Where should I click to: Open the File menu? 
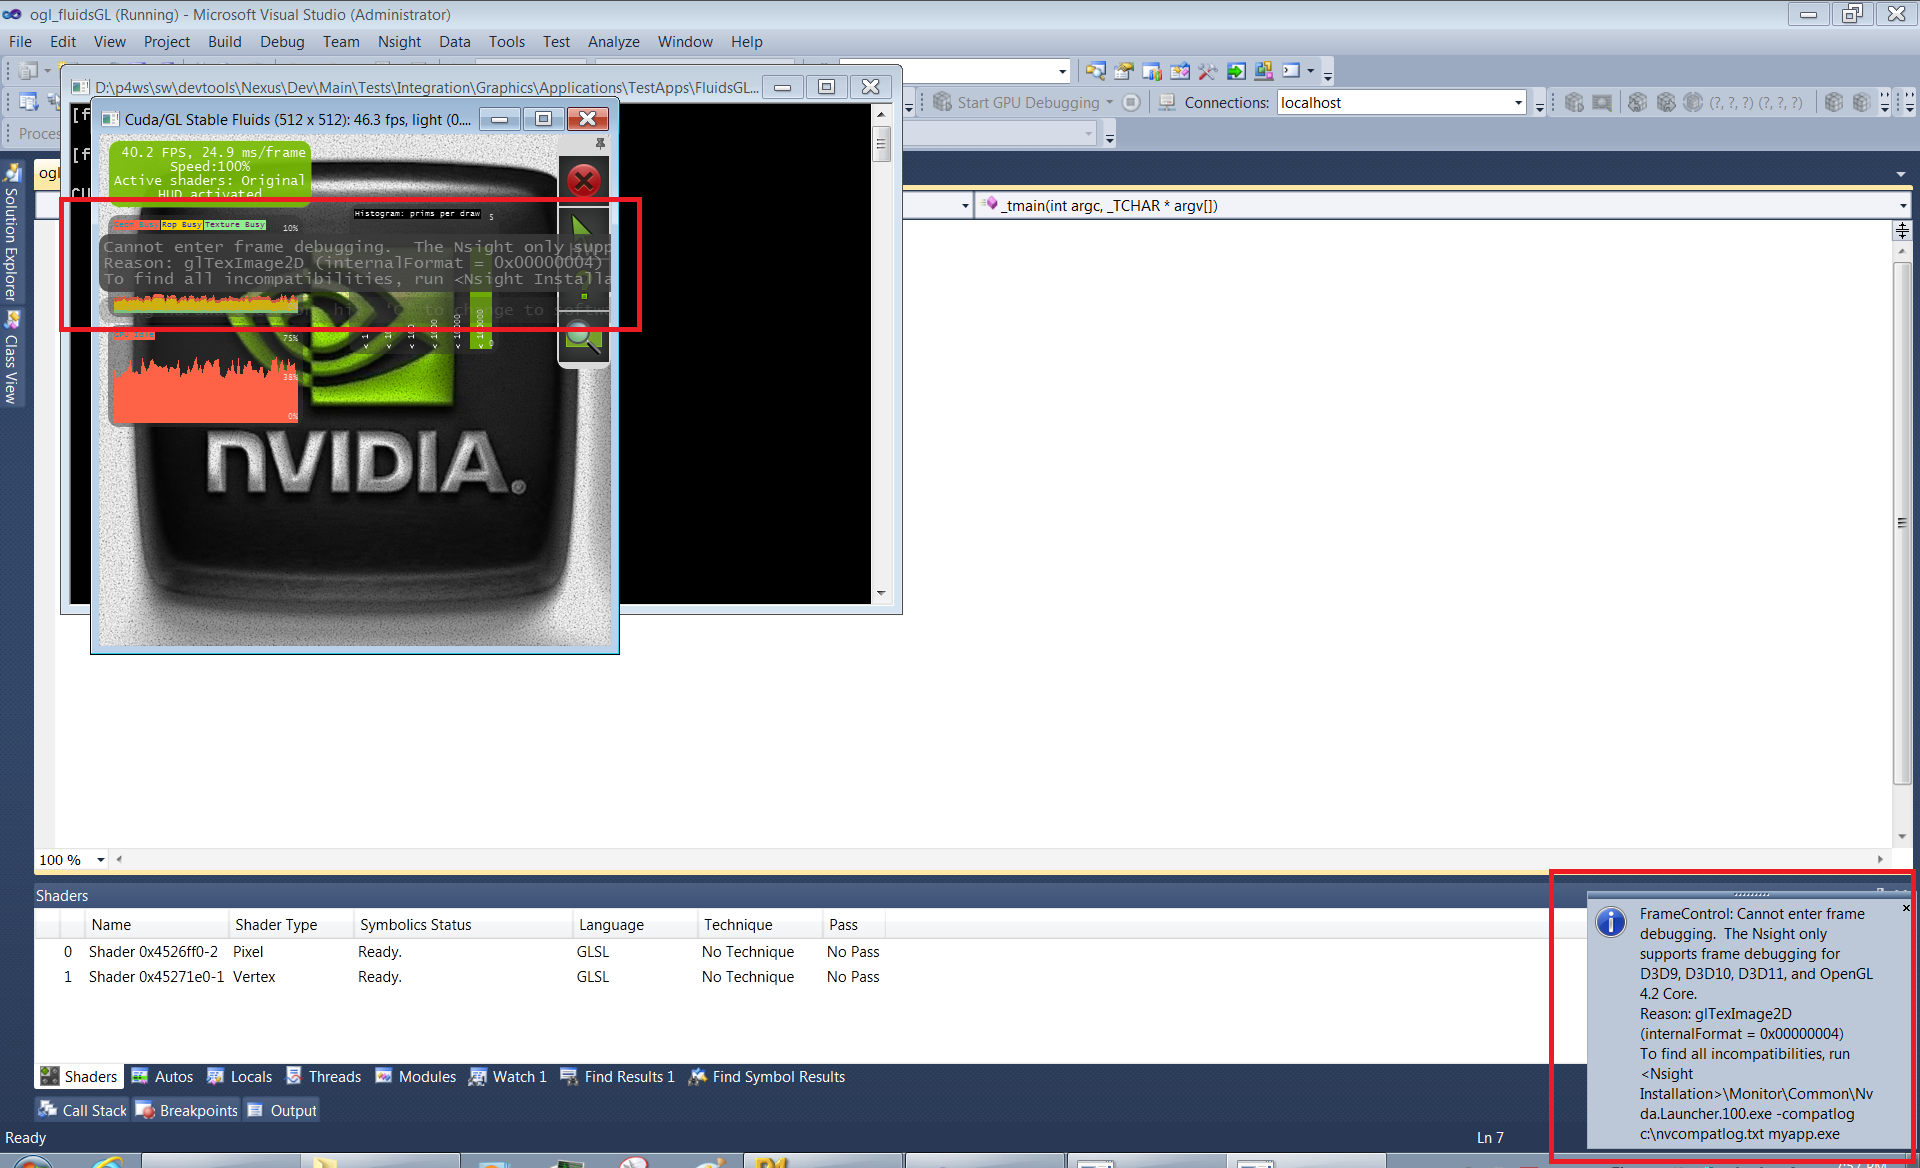20,41
